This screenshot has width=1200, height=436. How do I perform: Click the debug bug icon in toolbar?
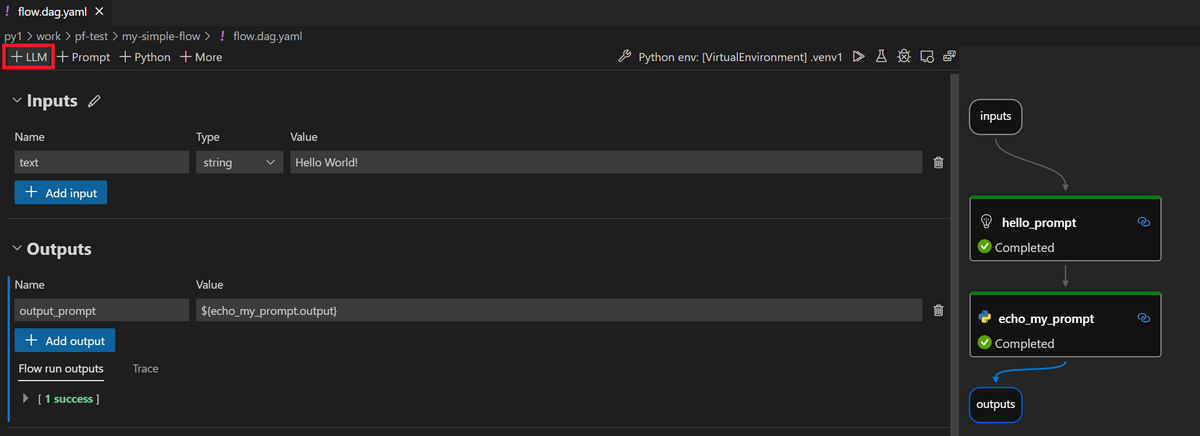pos(904,57)
